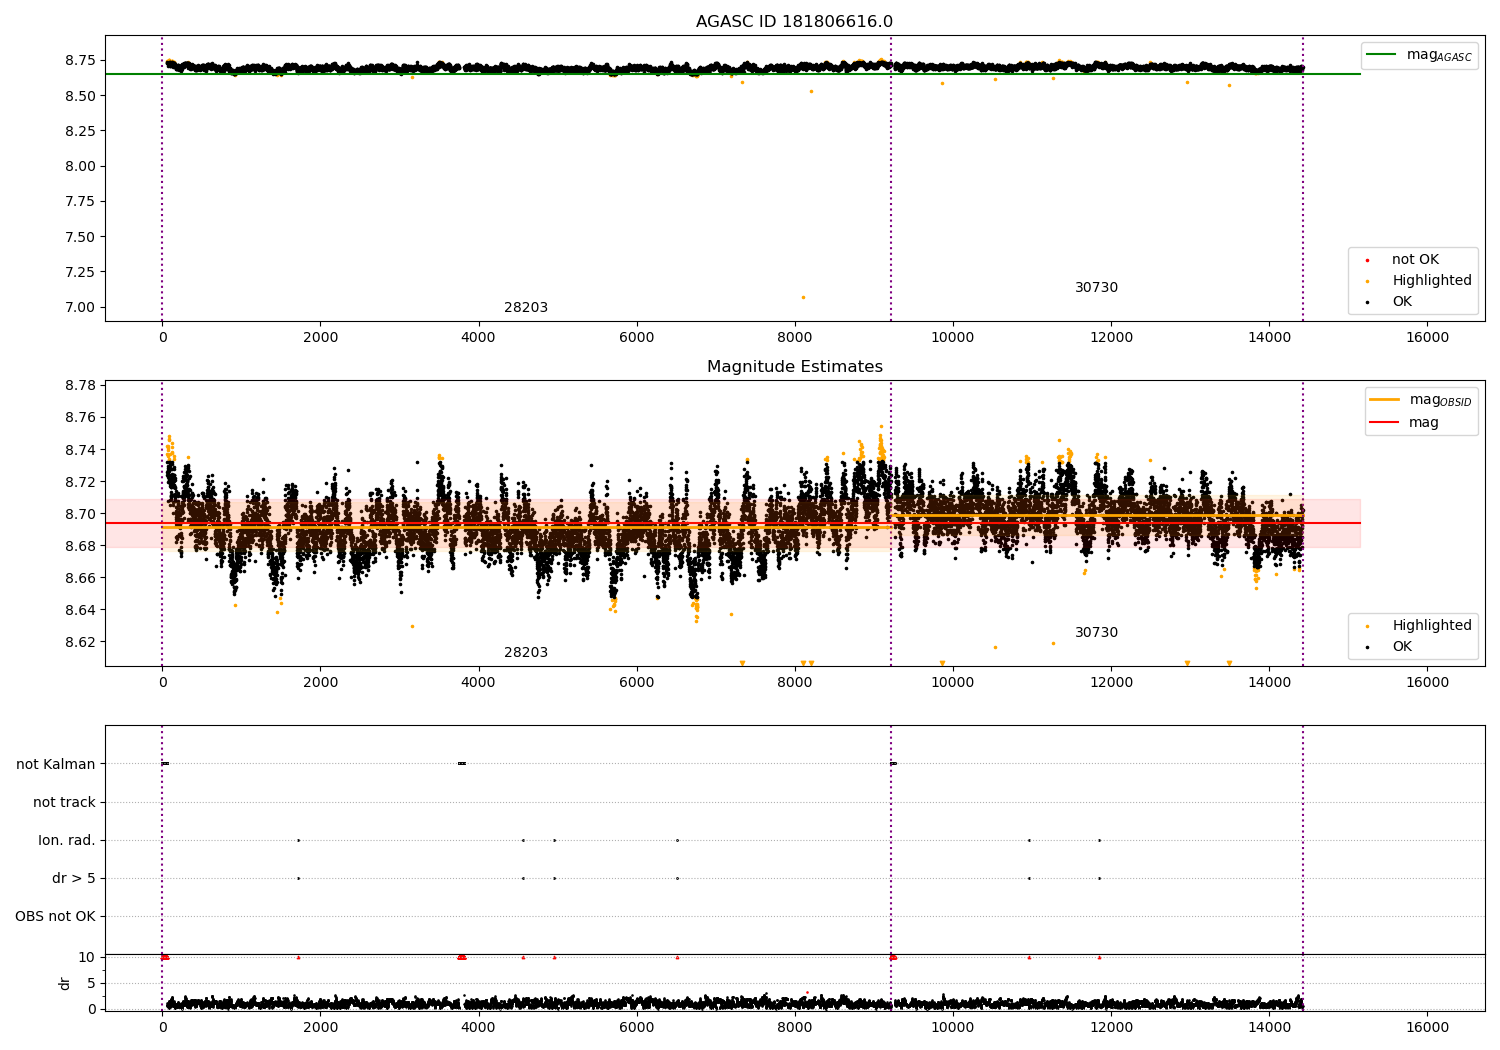Image resolution: width=1500 pixels, height=1050 pixels.
Task: Click the 'Highlighted' legend entry in the magnitude estimates plot
Action: pos(1418,626)
